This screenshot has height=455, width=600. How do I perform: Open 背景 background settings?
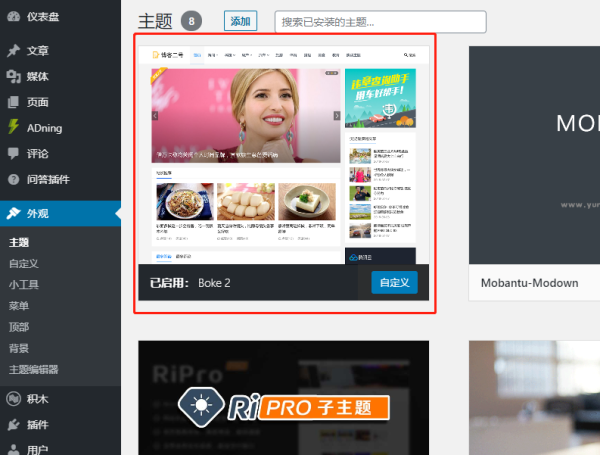tap(19, 348)
